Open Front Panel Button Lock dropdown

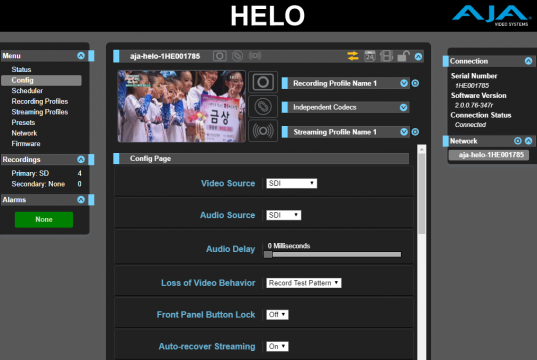click(277, 314)
